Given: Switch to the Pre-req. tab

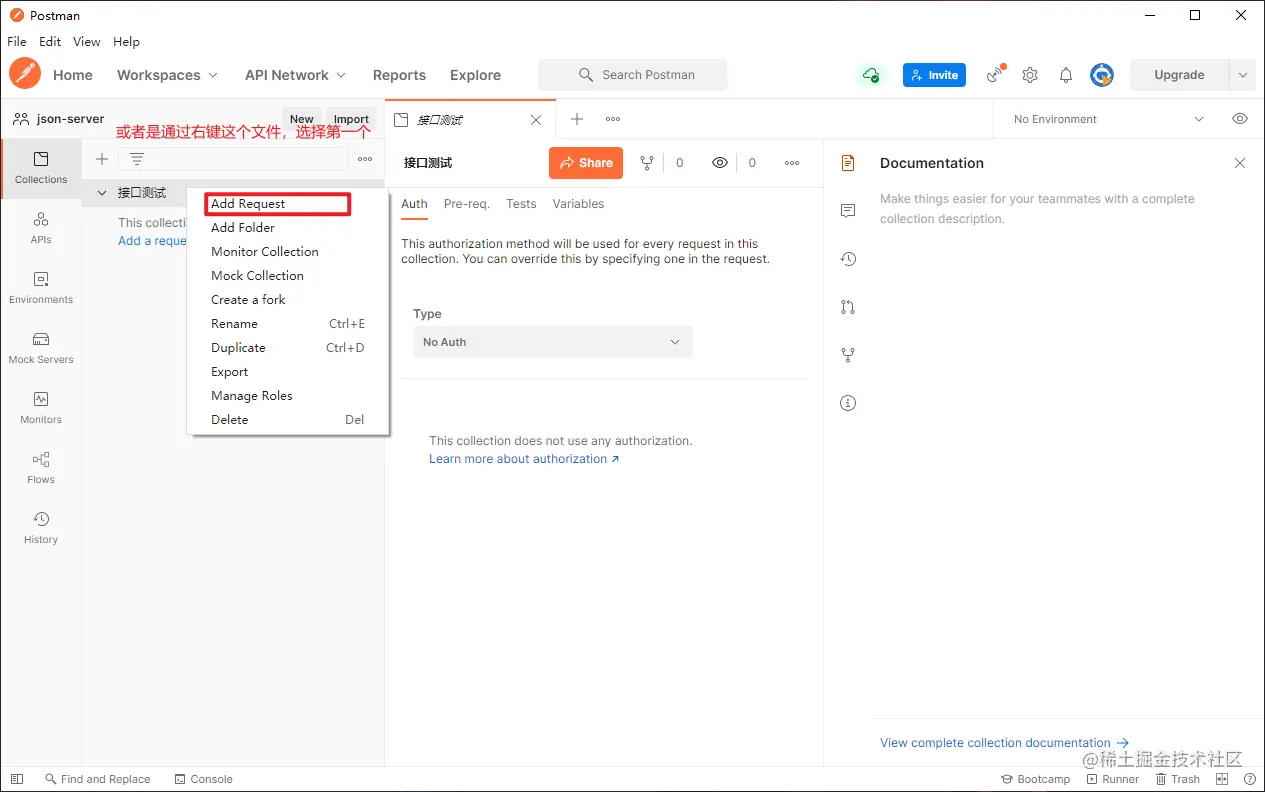Looking at the screenshot, I should click(466, 204).
